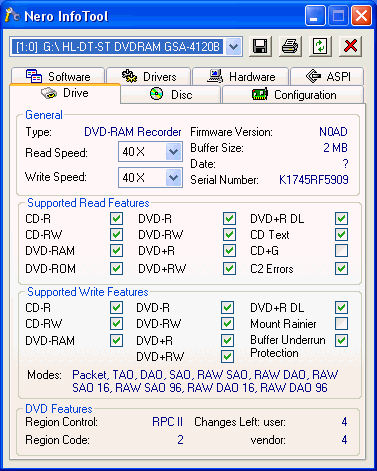This screenshot has height=471, width=377.
Task: Switch to the Hardware tab
Action: coord(240,76)
